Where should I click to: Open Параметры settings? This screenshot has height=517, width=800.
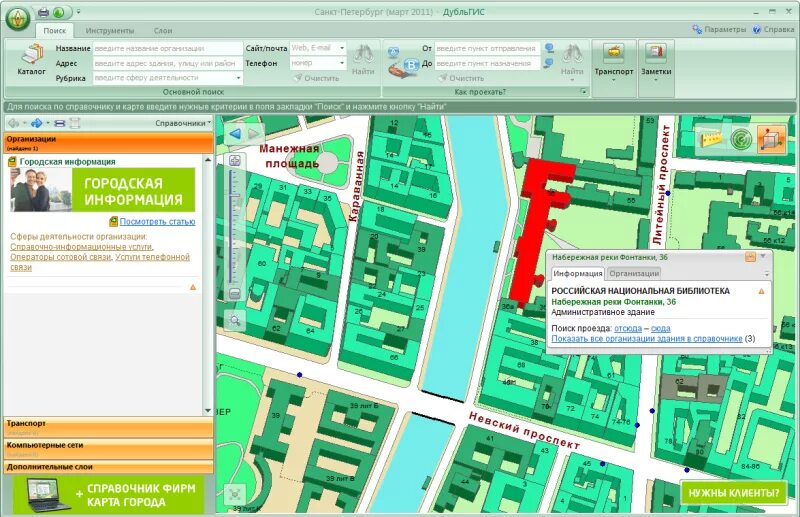point(719,30)
